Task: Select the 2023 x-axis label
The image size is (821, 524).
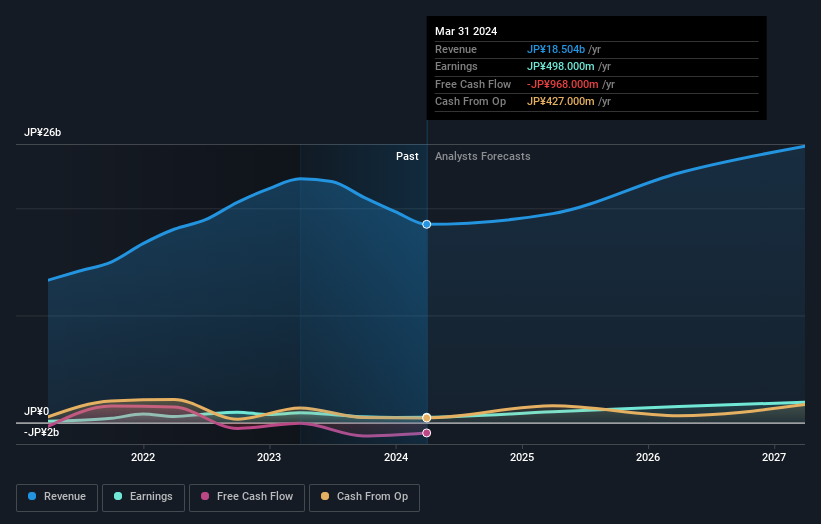Action: [x=269, y=457]
